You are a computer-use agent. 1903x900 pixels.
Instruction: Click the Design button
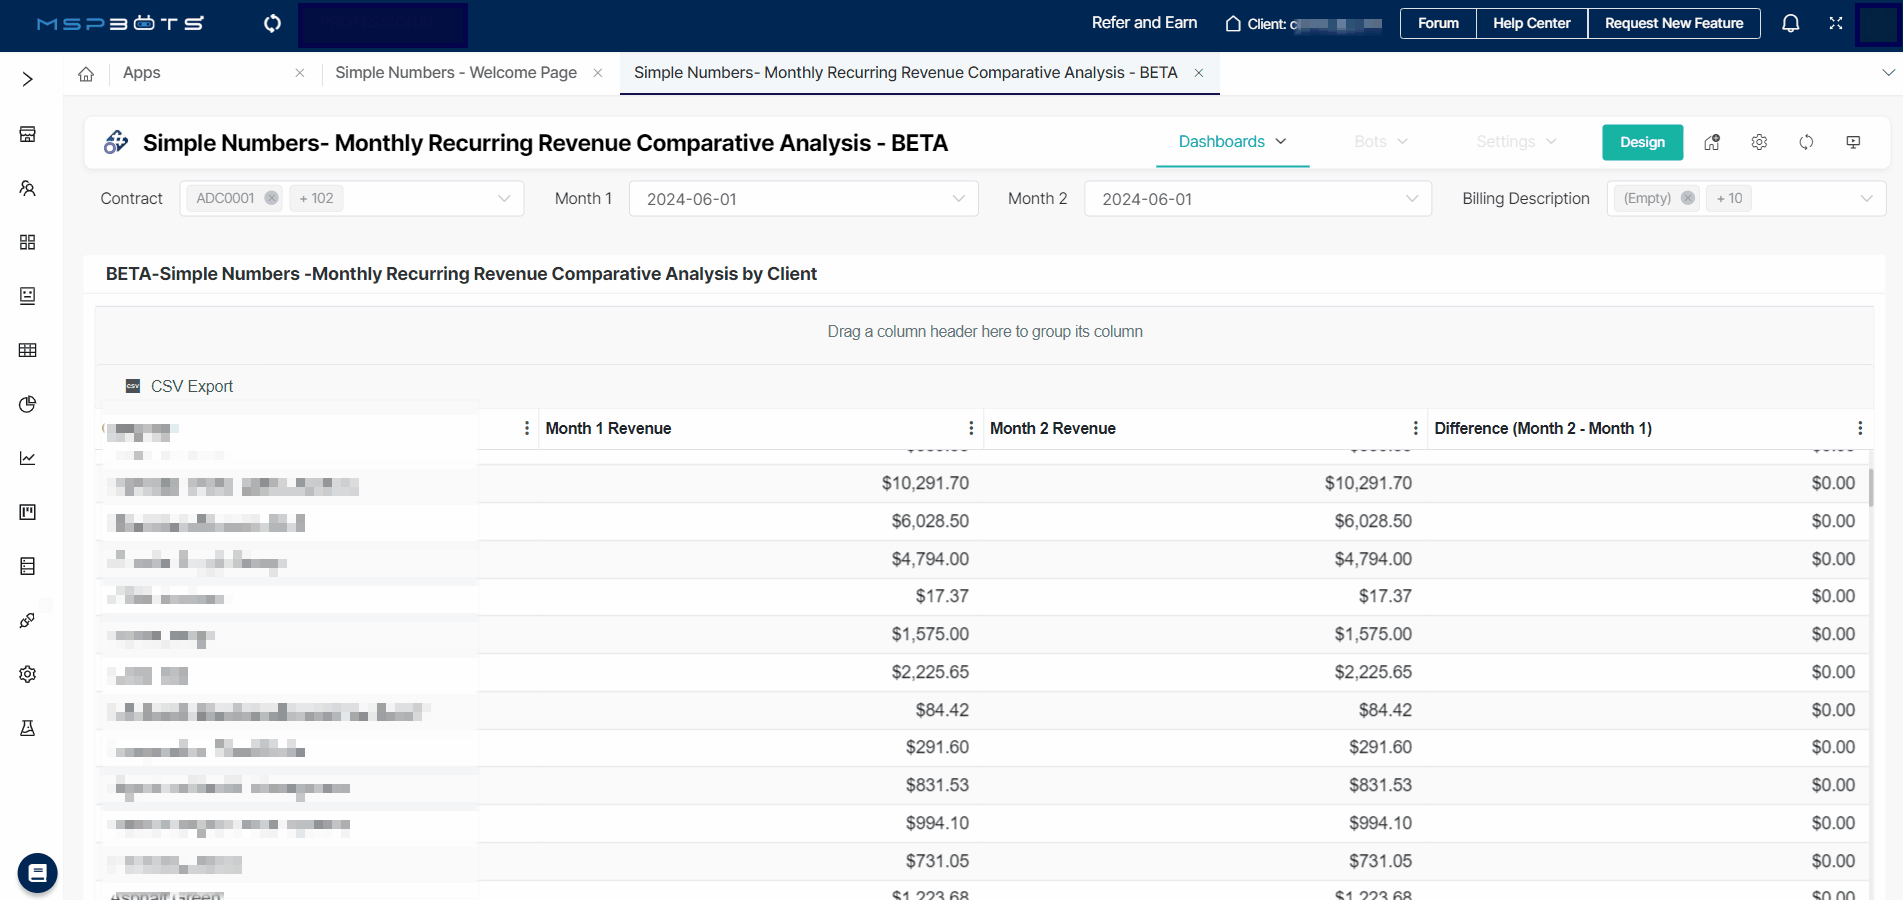coord(1642,142)
